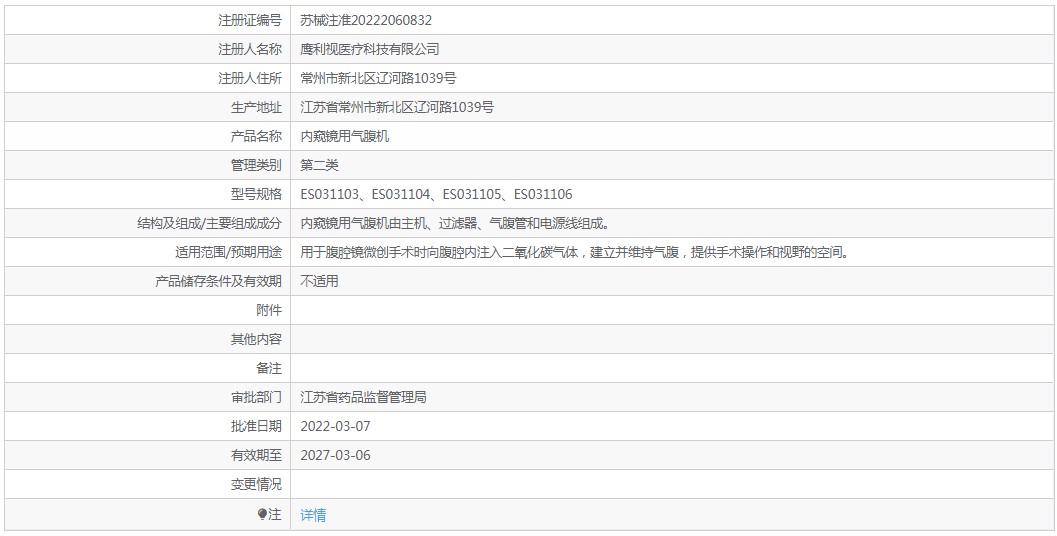This screenshot has height=536, width=1057.
Task: Click the 产品名称 label
Action: 256,136
